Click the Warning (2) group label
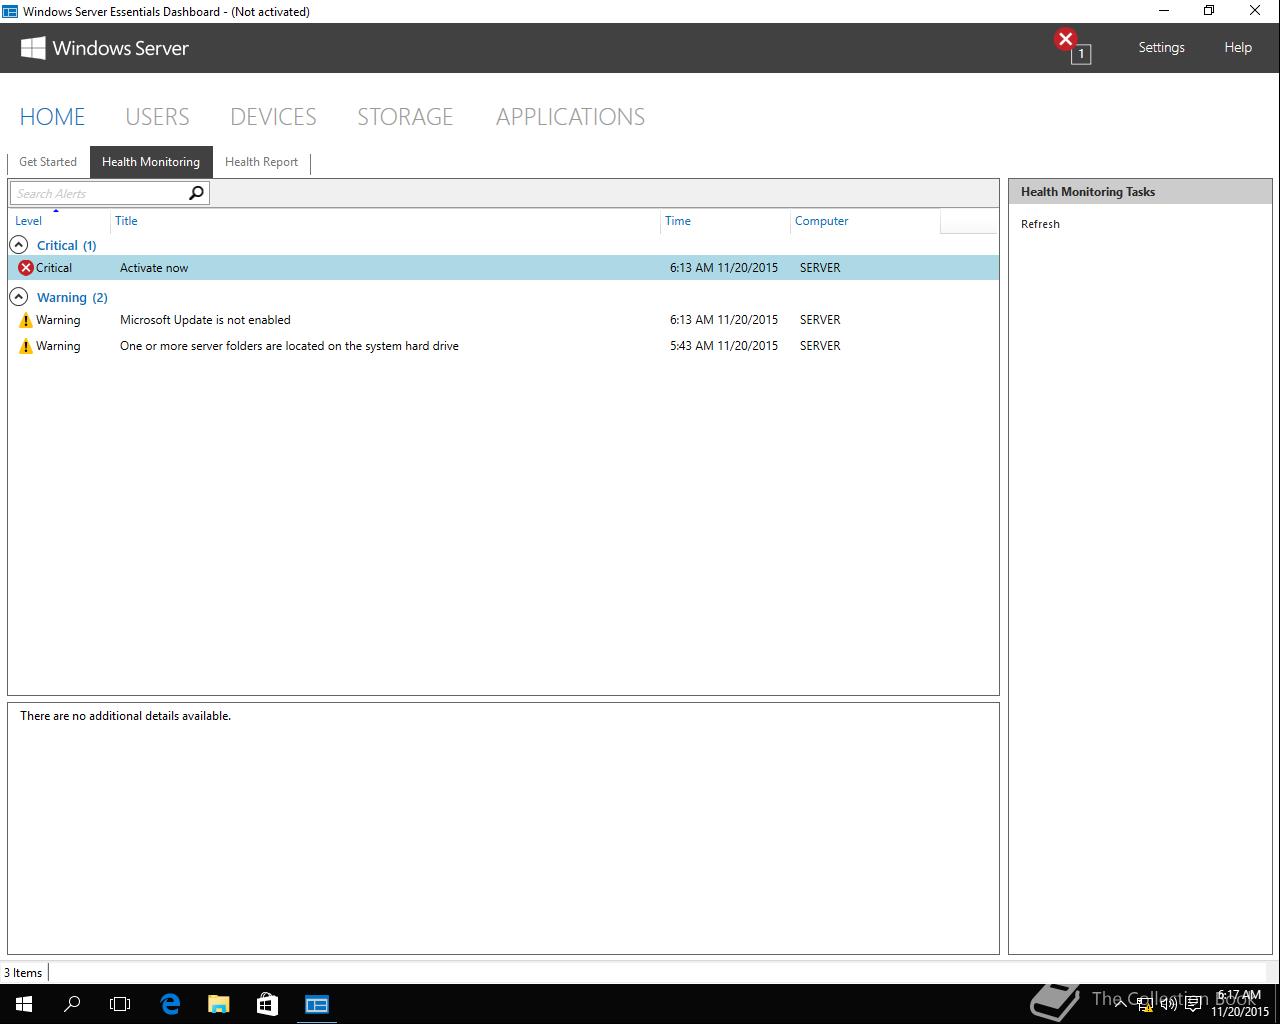The height and width of the screenshot is (1024, 1280). (72, 297)
